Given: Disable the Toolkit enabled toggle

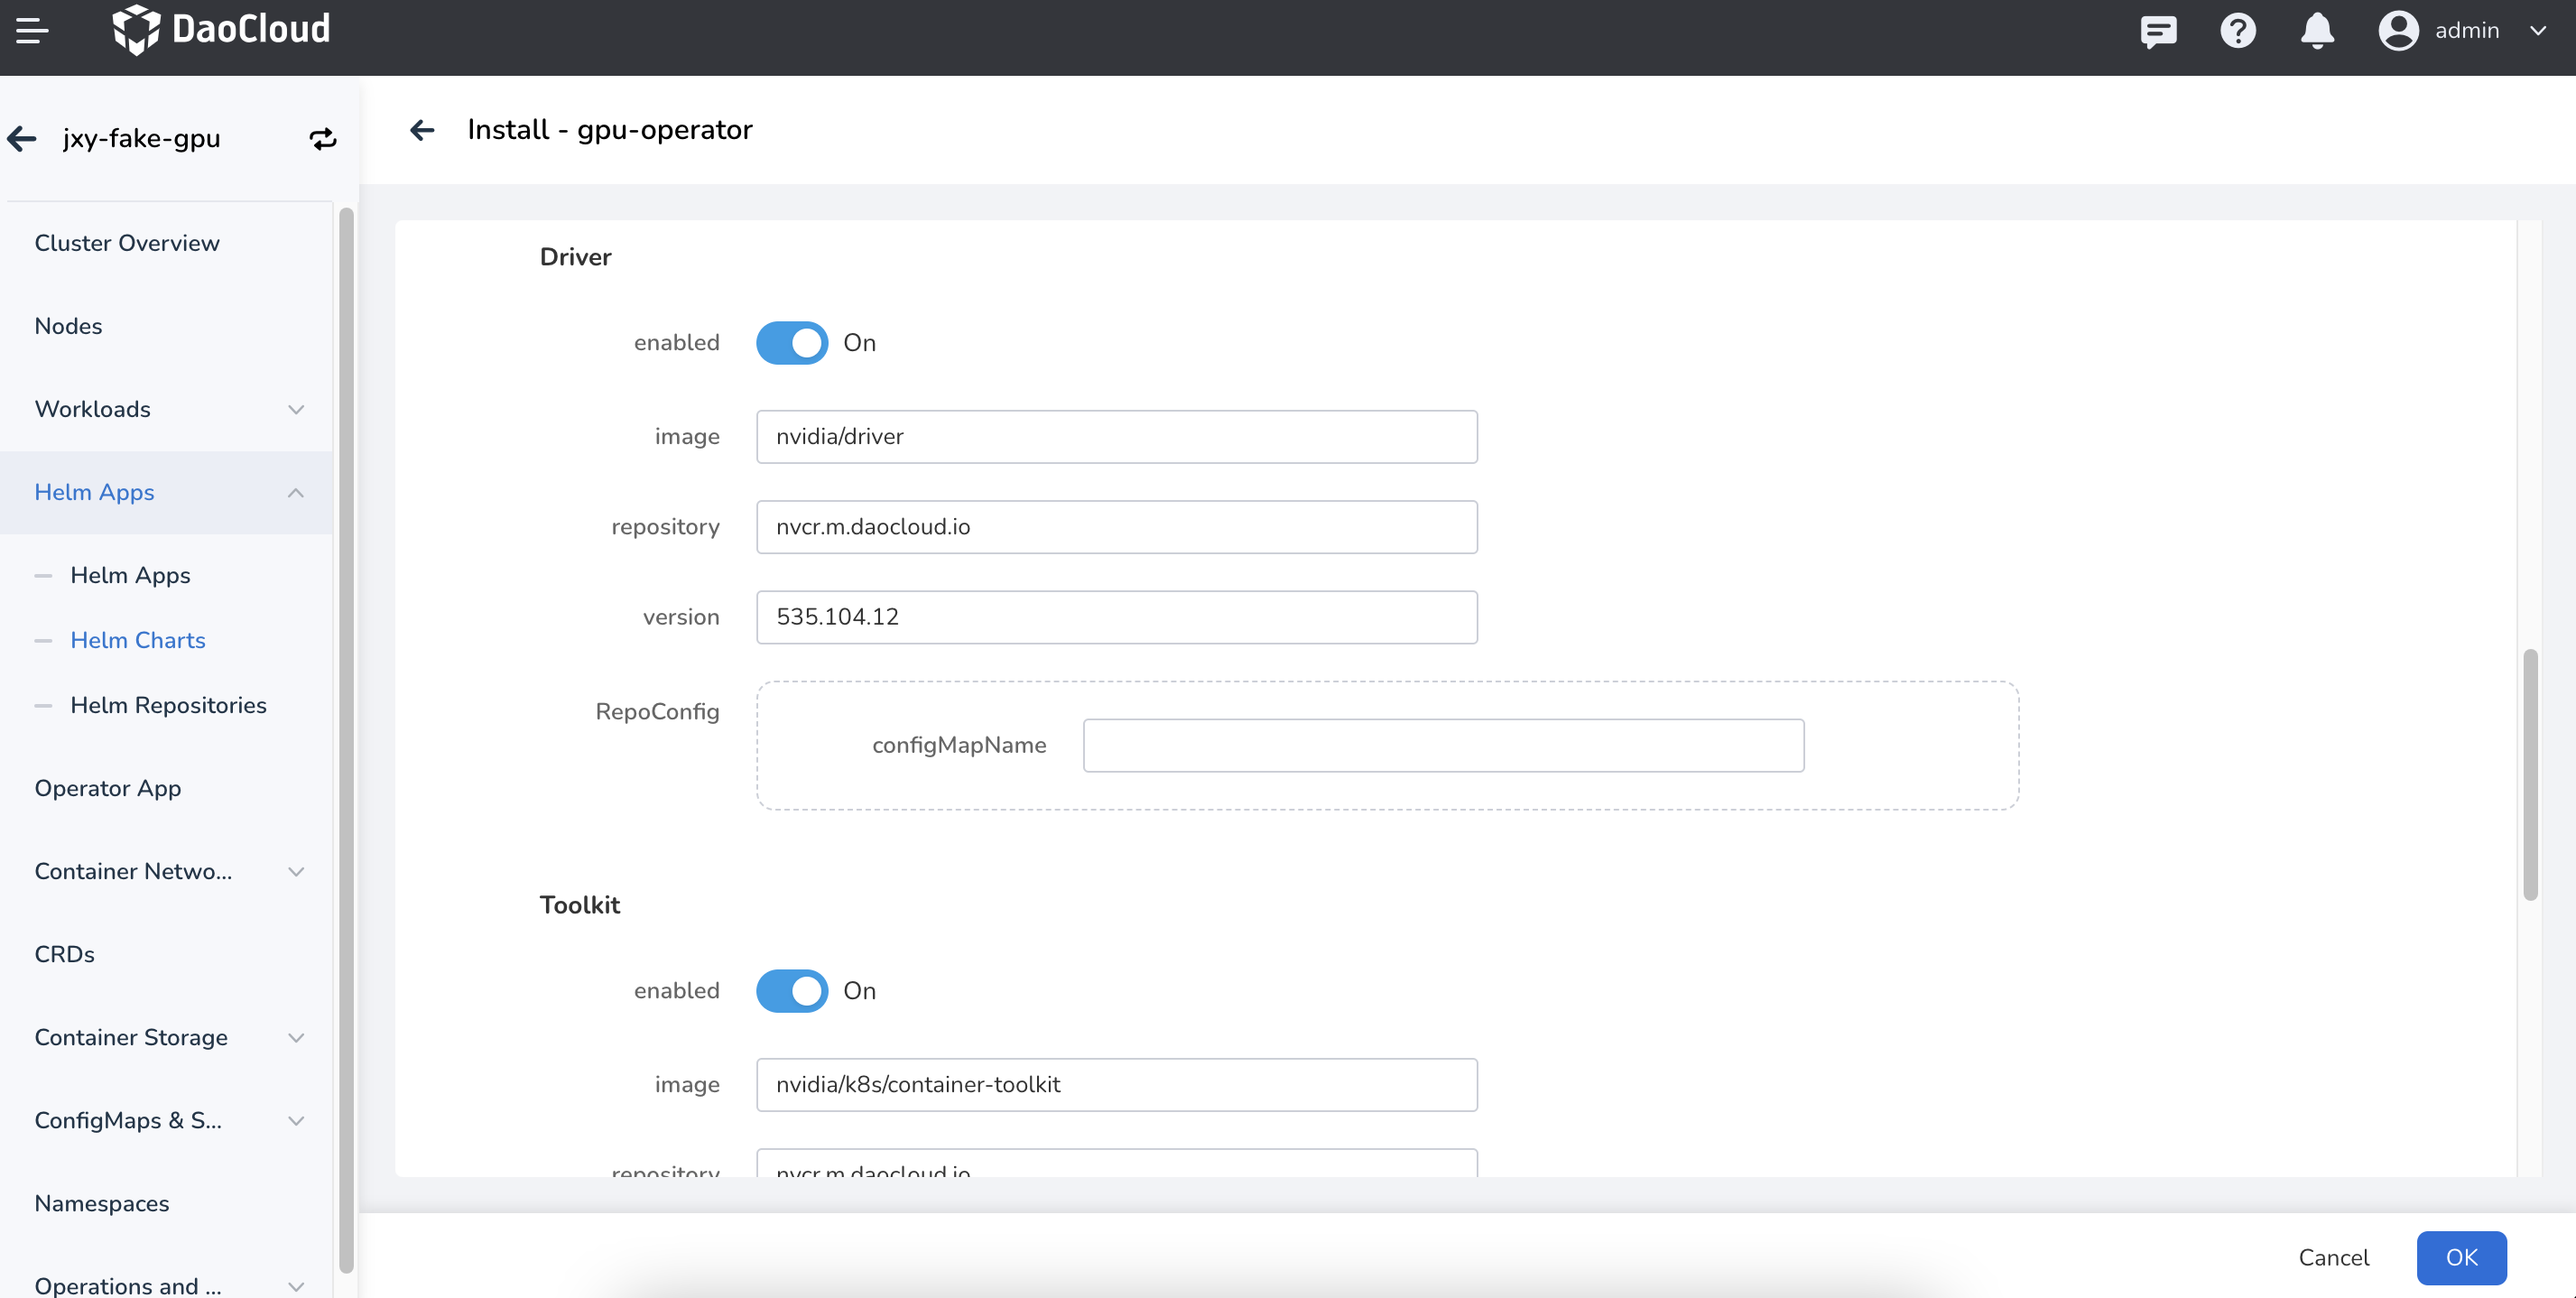Looking at the screenshot, I should (x=791, y=991).
